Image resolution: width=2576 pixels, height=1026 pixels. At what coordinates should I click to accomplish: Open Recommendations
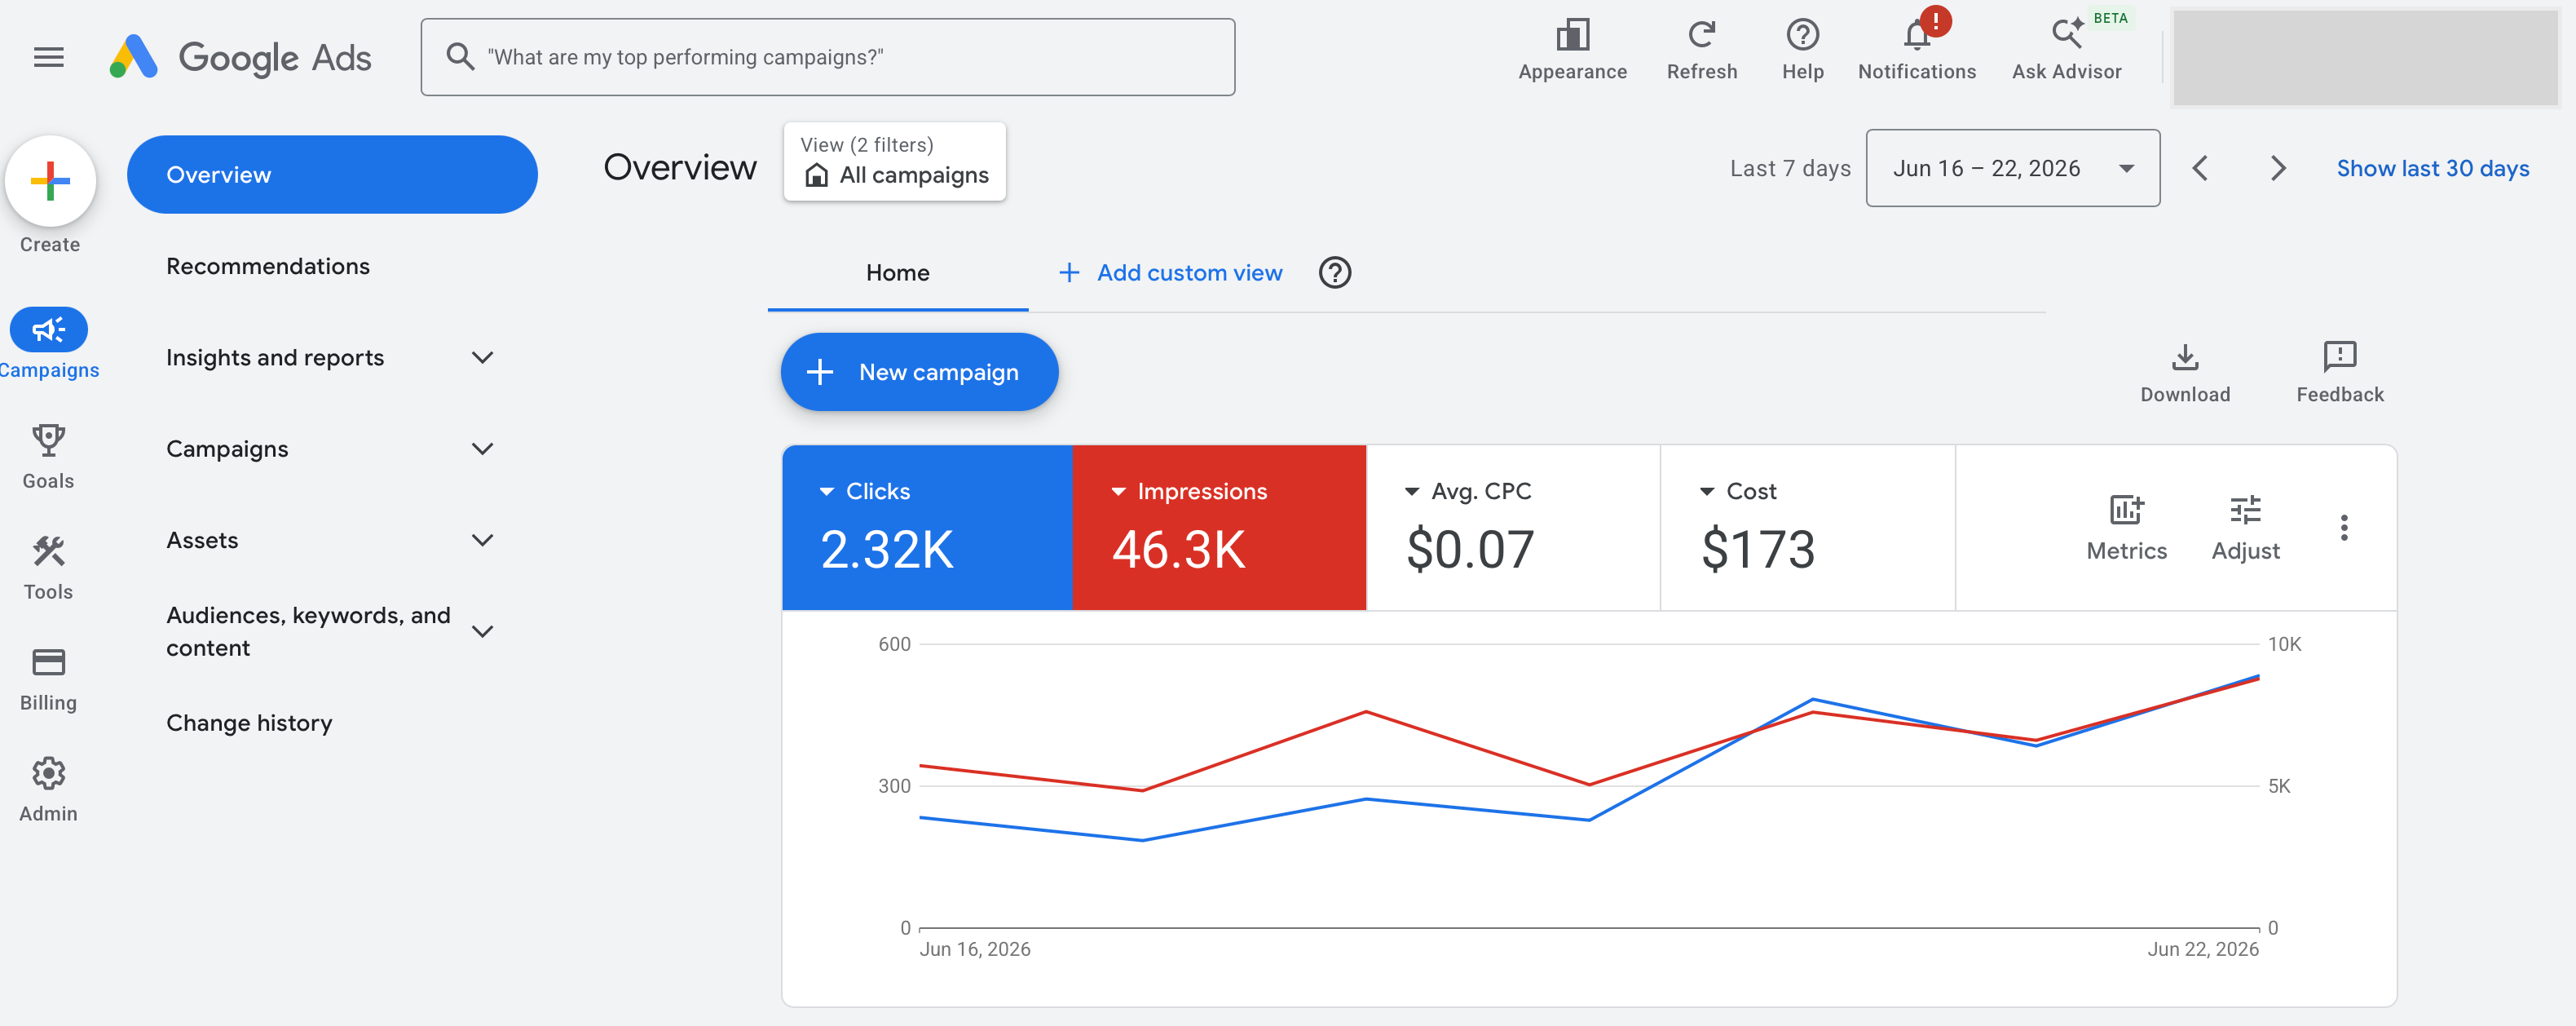click(268, 266)
